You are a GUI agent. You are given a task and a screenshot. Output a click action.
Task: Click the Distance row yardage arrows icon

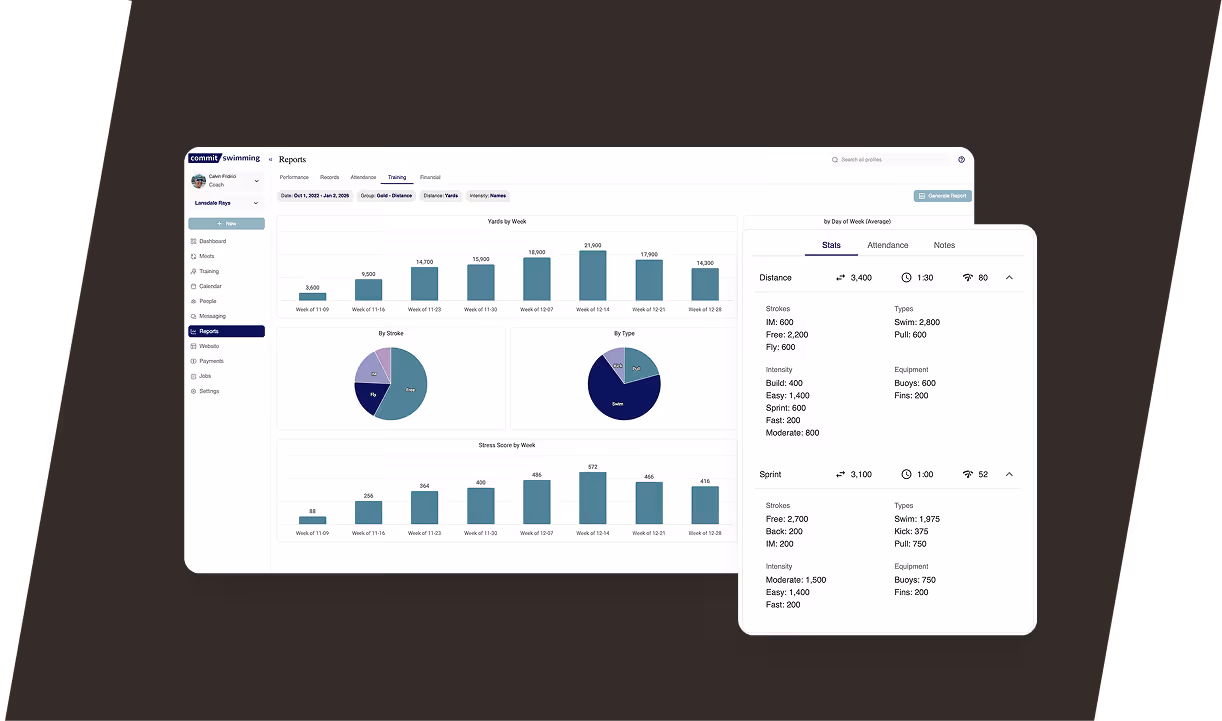click(840, 277)
